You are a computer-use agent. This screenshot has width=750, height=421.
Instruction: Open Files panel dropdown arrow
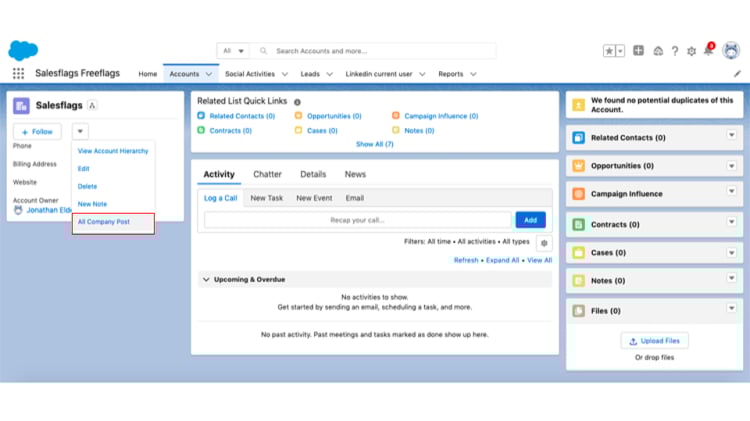coord(731,309)
